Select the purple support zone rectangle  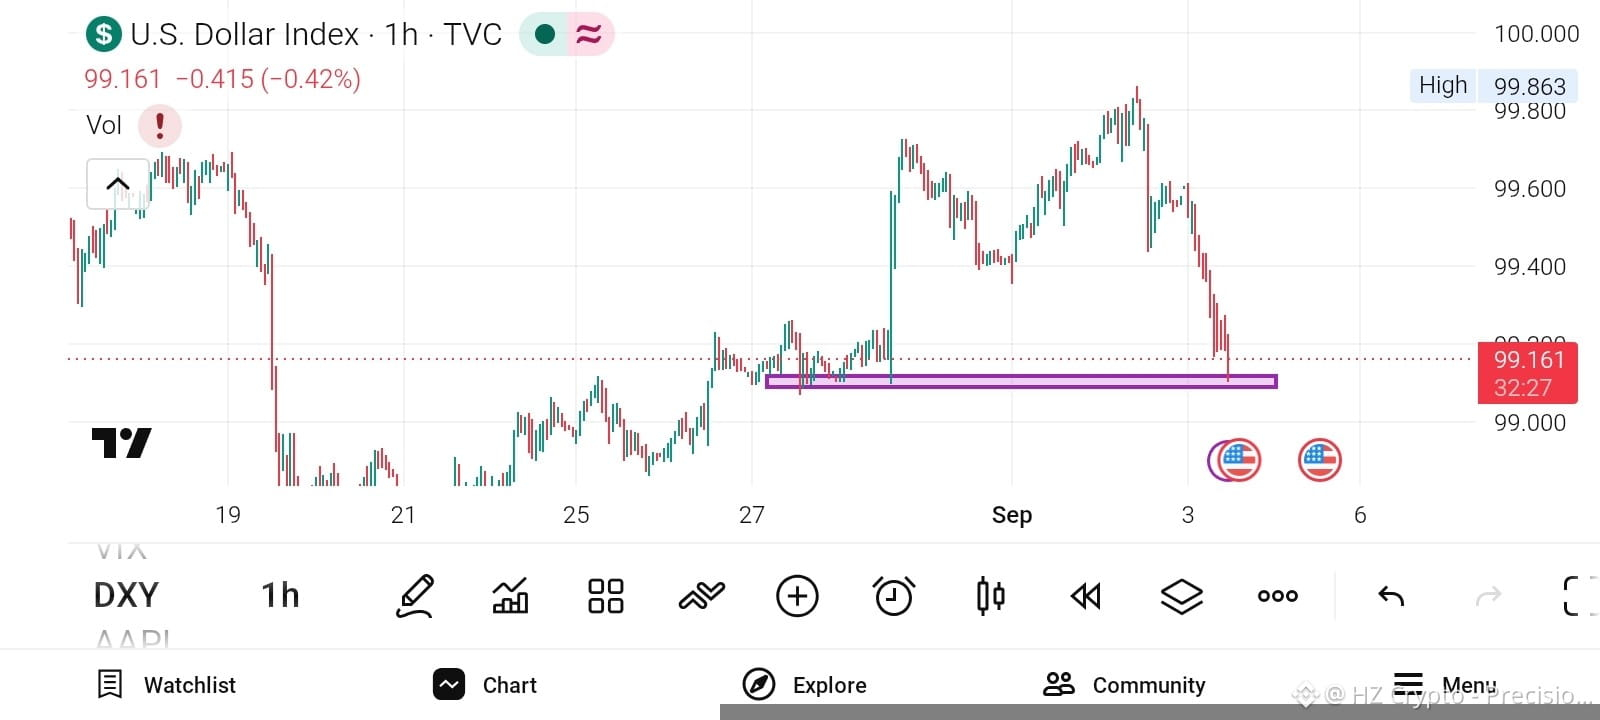click(1021, 381)
